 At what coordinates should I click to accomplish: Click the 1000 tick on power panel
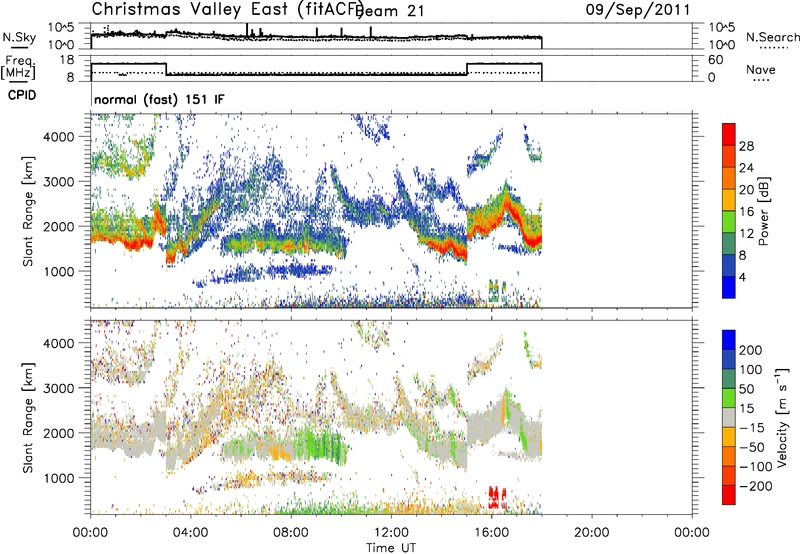(x=58, y=271)
